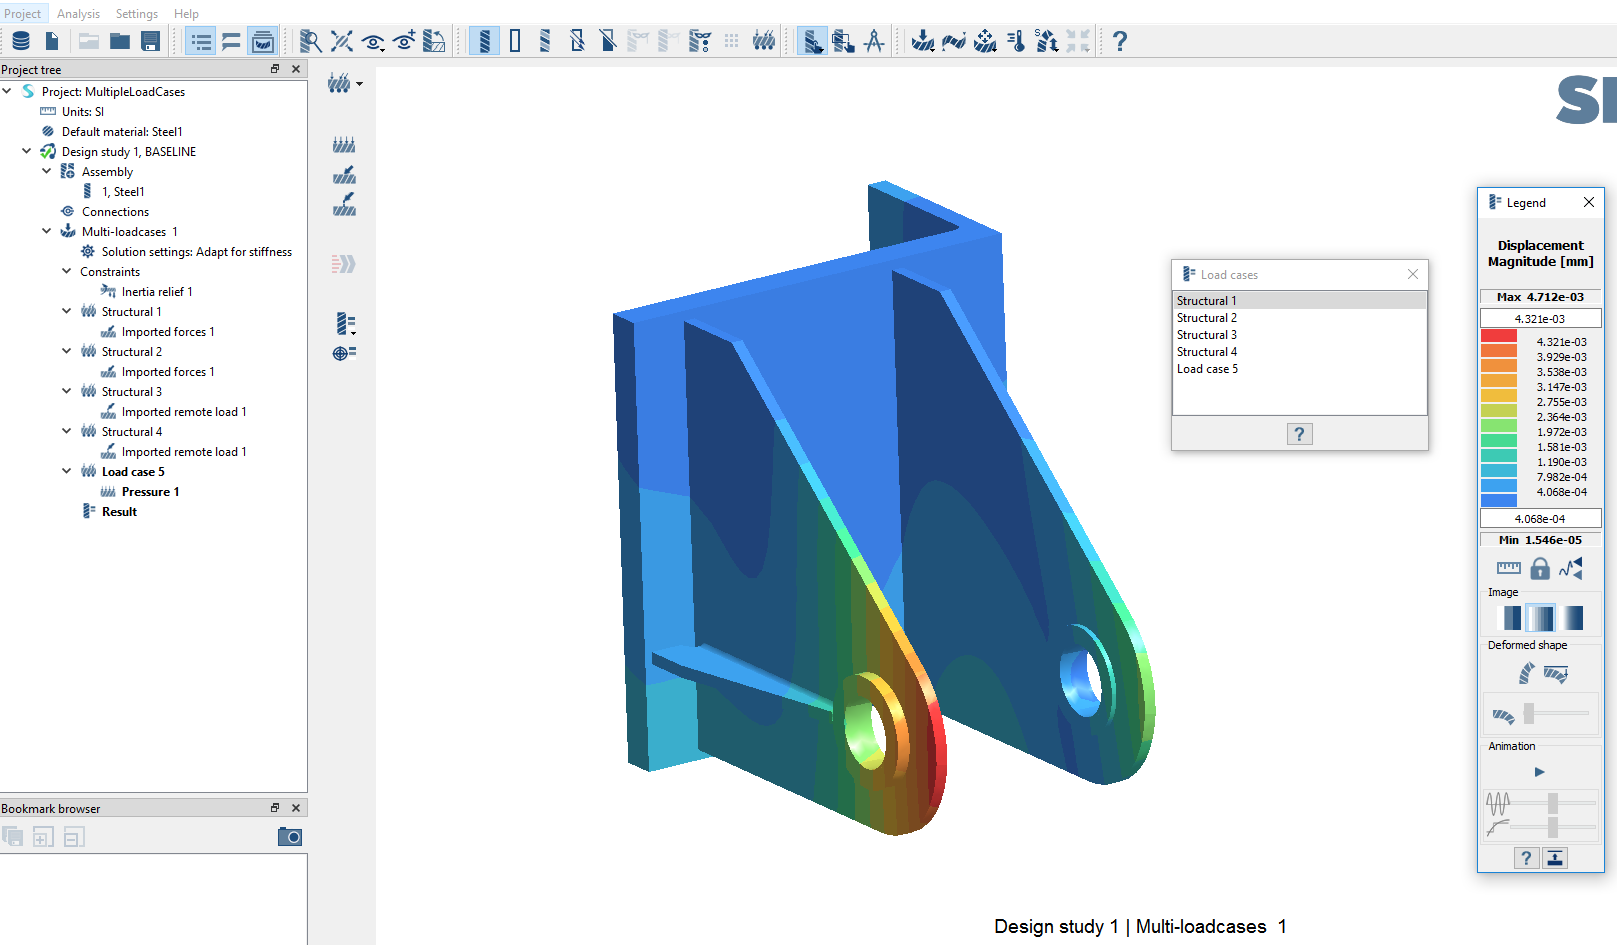Click the save project icon in toolbar
The image size is (1617, 945).
tap(151, 41)
